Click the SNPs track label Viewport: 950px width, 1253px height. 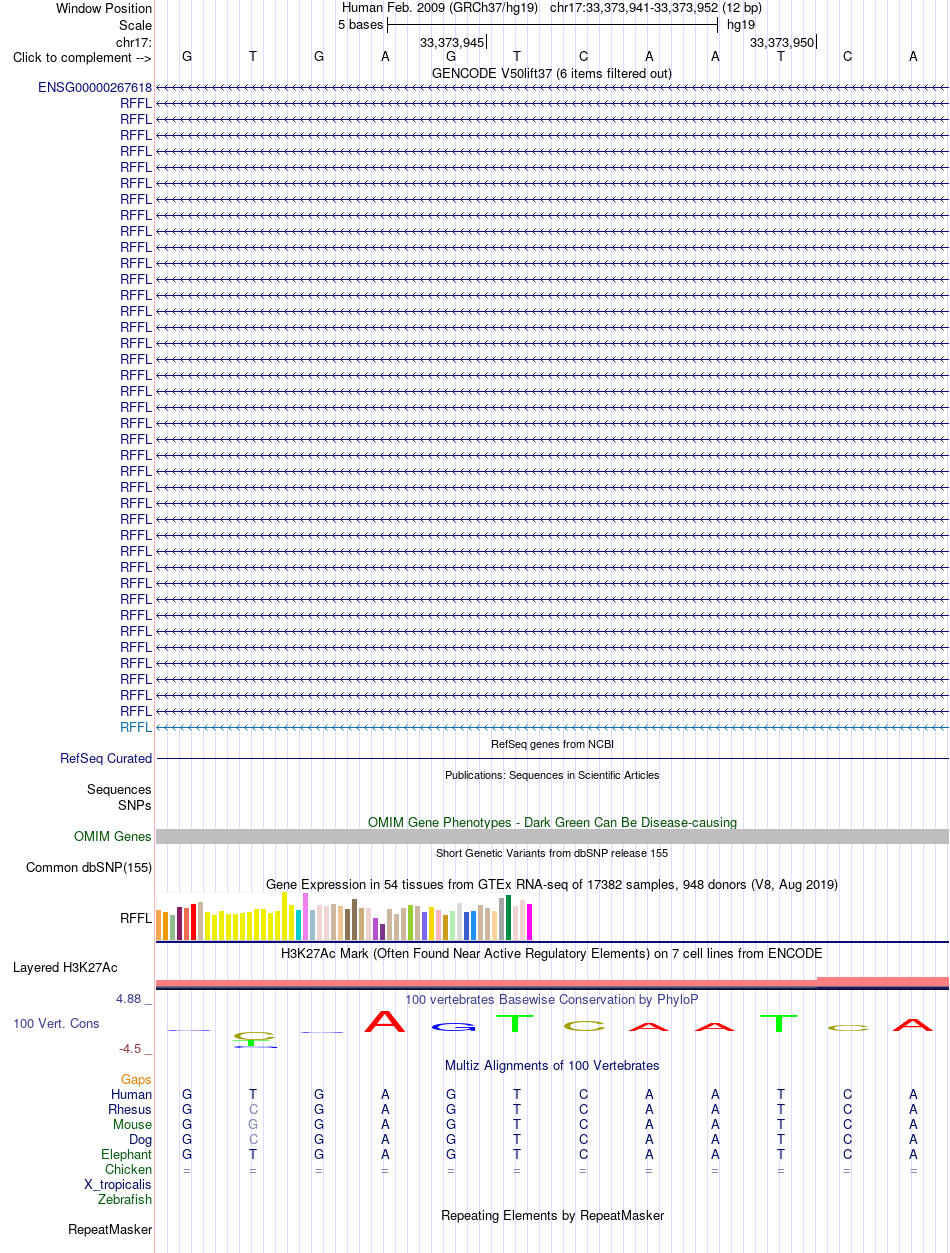point(135,805)
